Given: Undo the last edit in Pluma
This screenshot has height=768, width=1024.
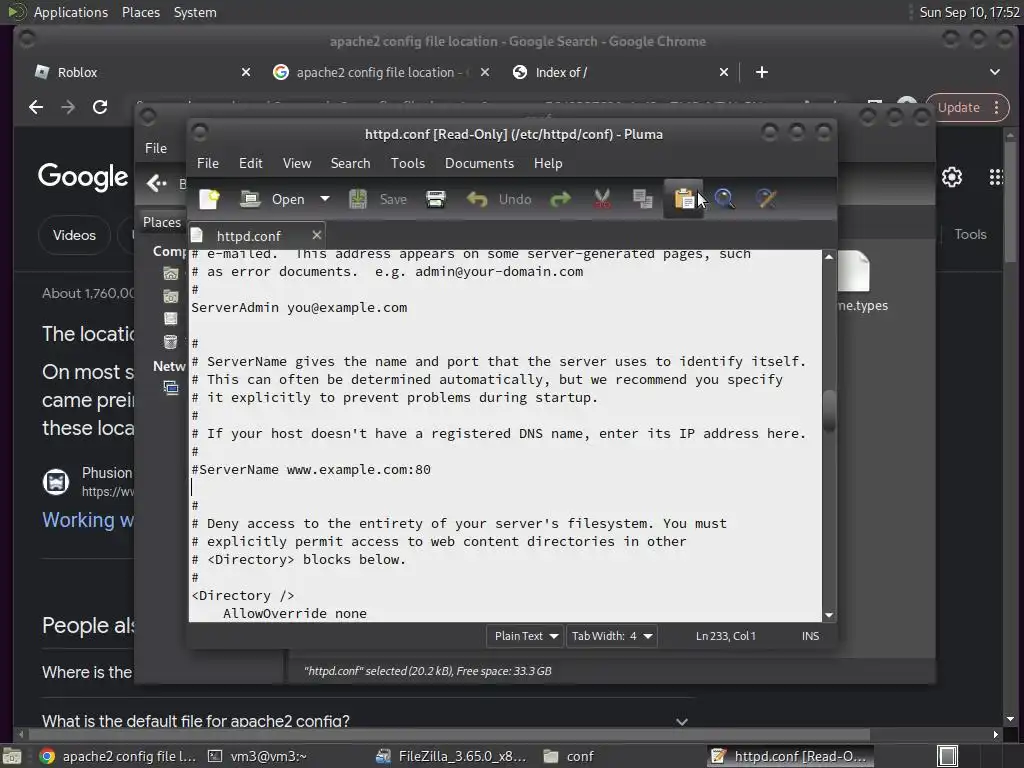Looking at the screenshot, I should coord(499,199).
